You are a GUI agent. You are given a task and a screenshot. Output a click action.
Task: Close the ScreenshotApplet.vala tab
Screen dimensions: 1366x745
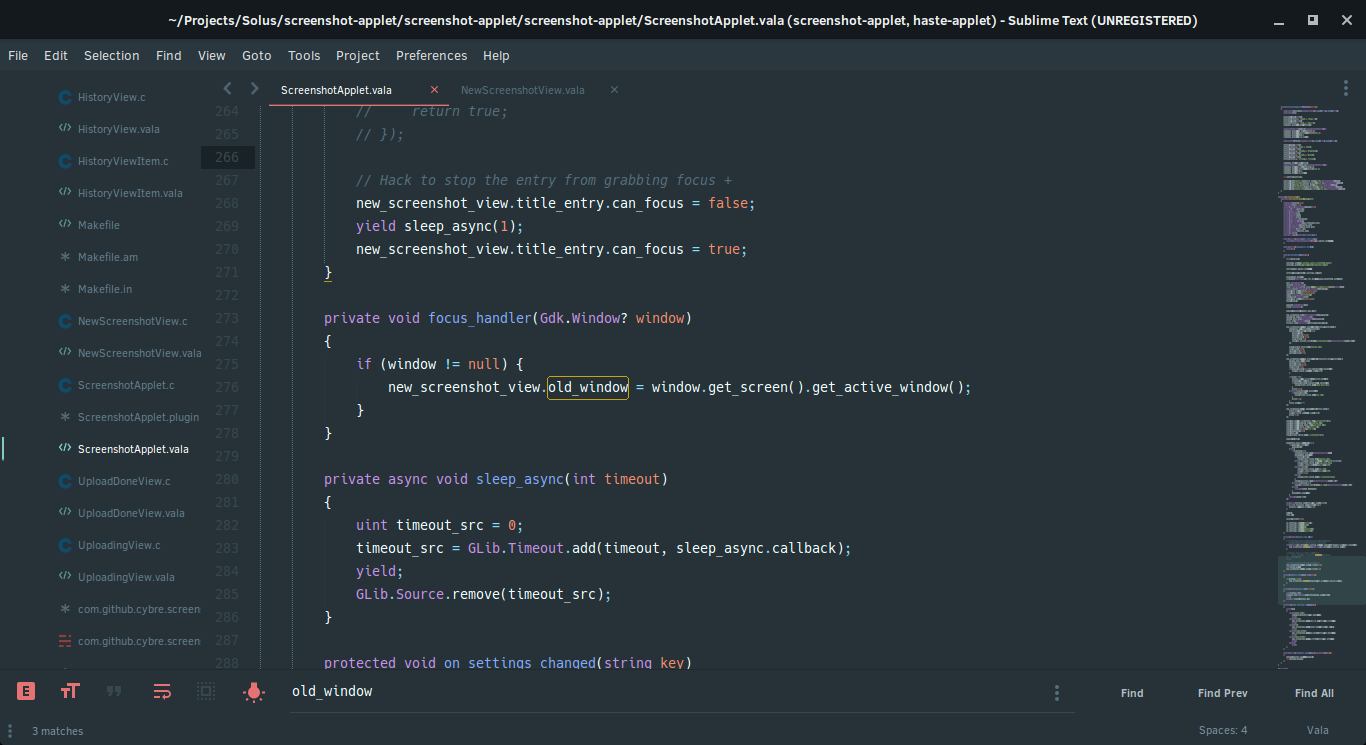click(x=434, y=90)
